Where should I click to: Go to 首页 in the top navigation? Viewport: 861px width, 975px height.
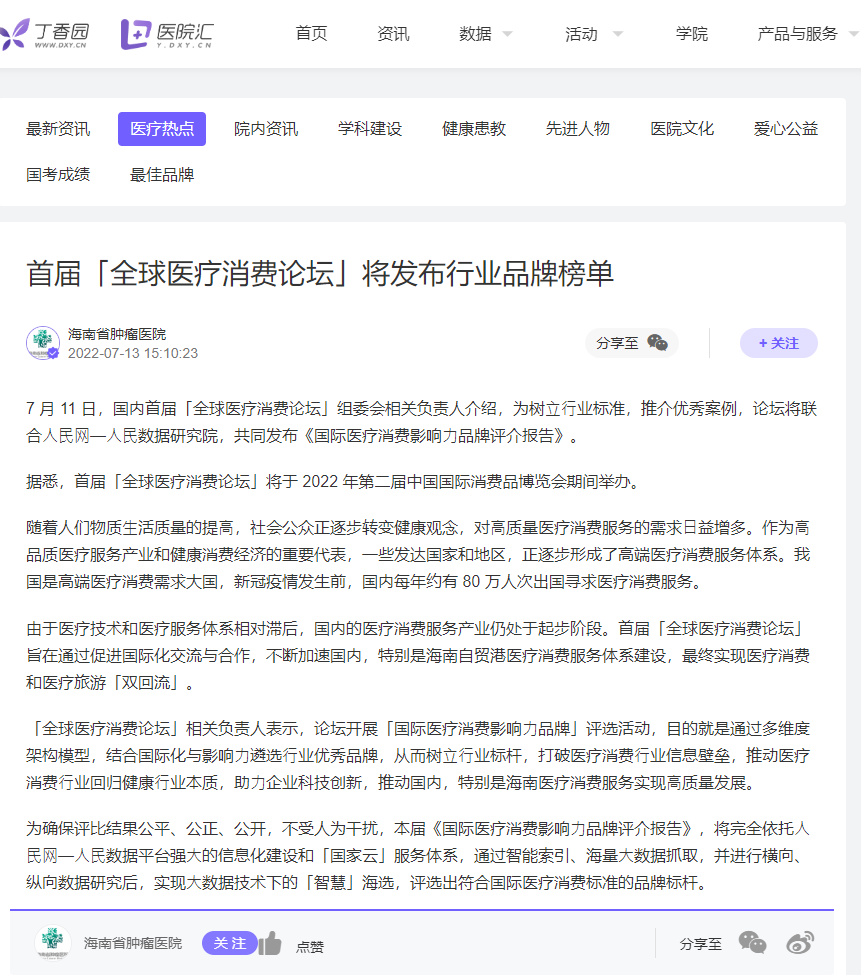coord(311,34)
